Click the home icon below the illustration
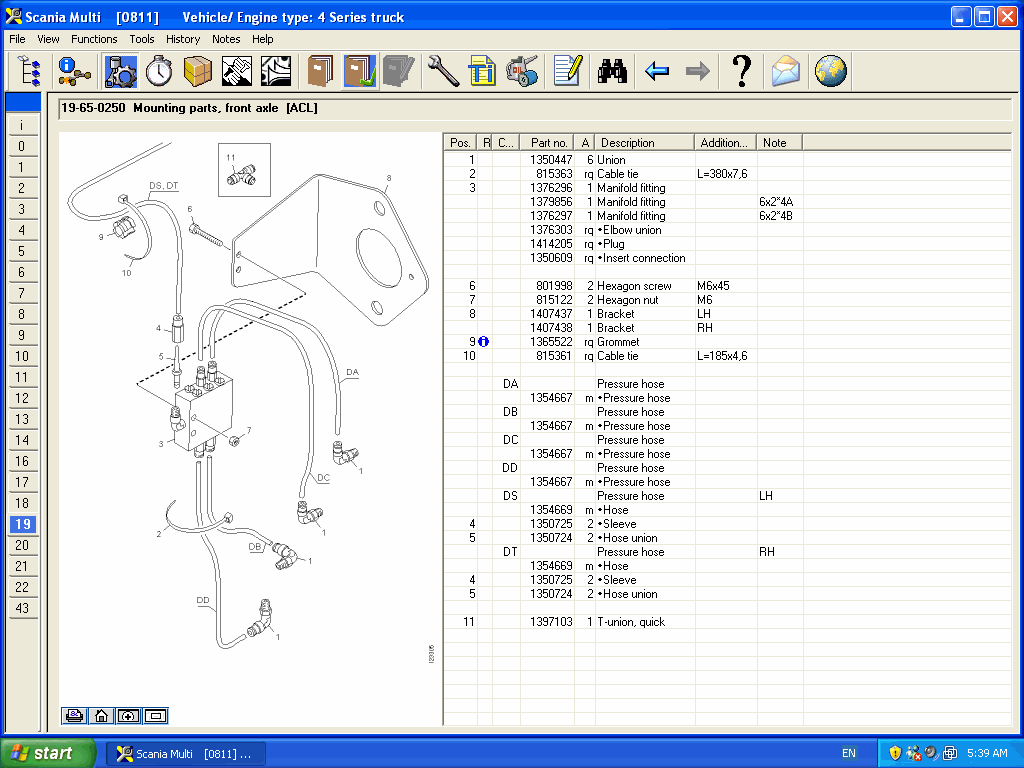1024x768 pixels. click(x=101, y=716)
